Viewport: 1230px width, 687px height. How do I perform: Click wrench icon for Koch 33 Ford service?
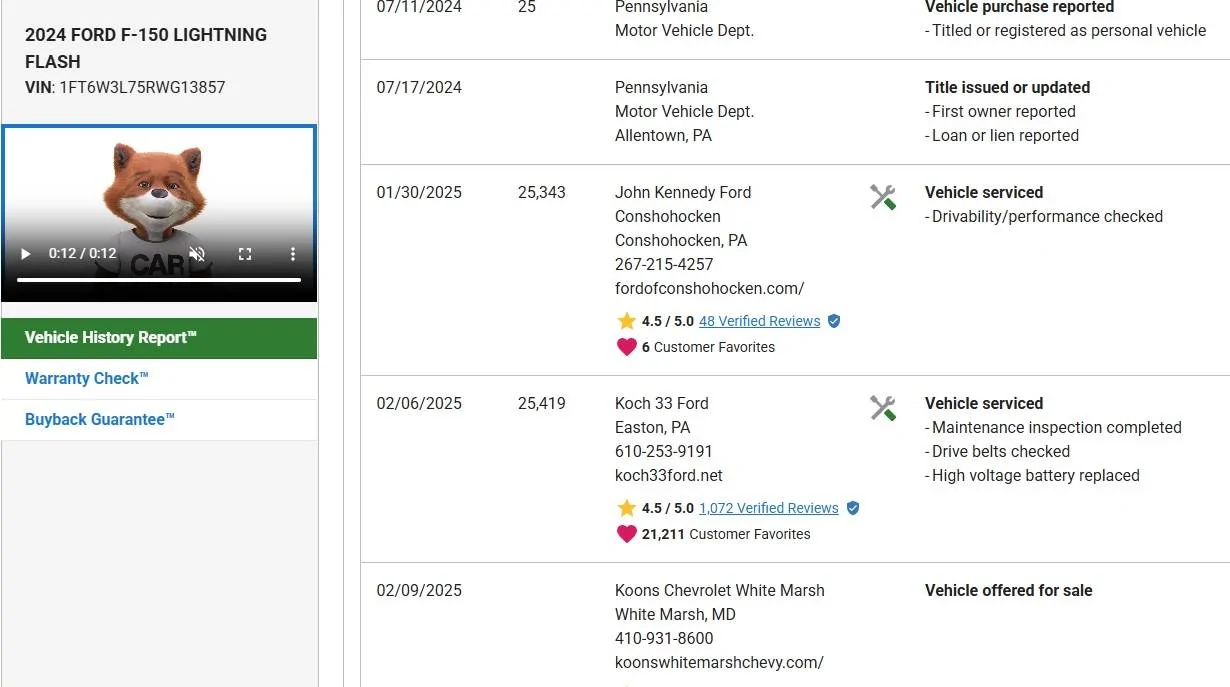882,408
